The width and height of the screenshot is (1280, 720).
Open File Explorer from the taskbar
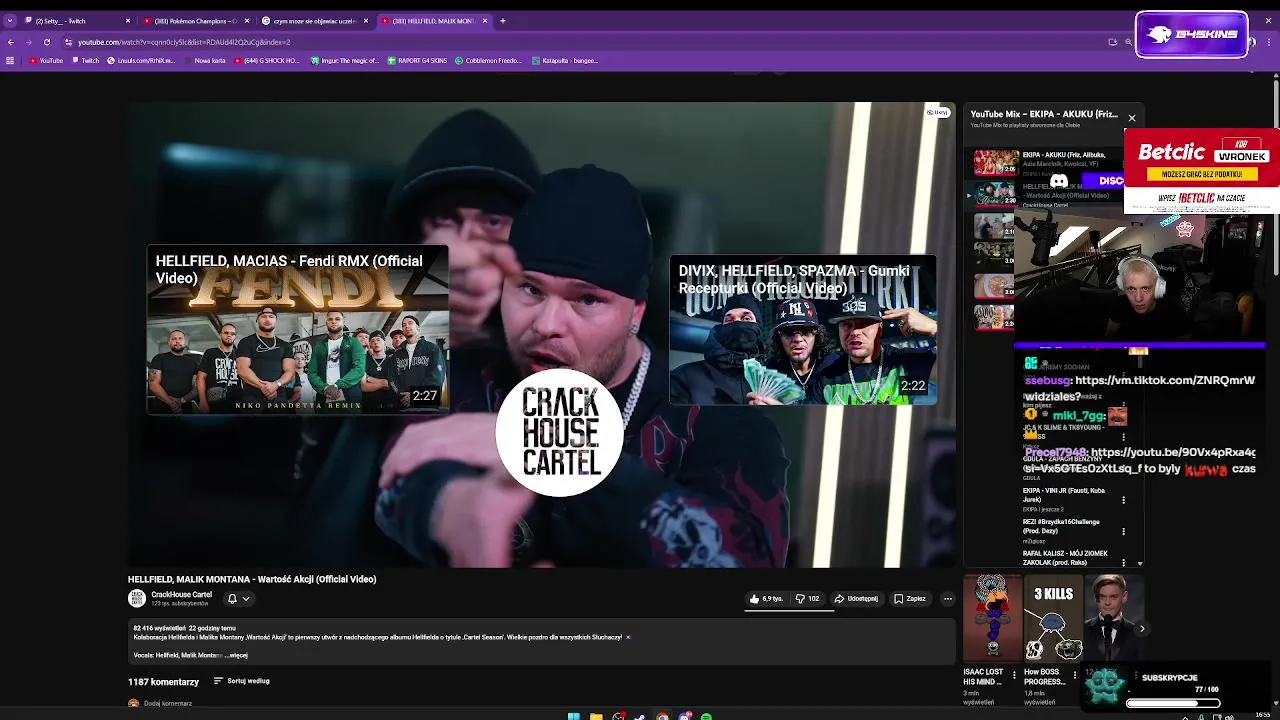pos(596,716)
